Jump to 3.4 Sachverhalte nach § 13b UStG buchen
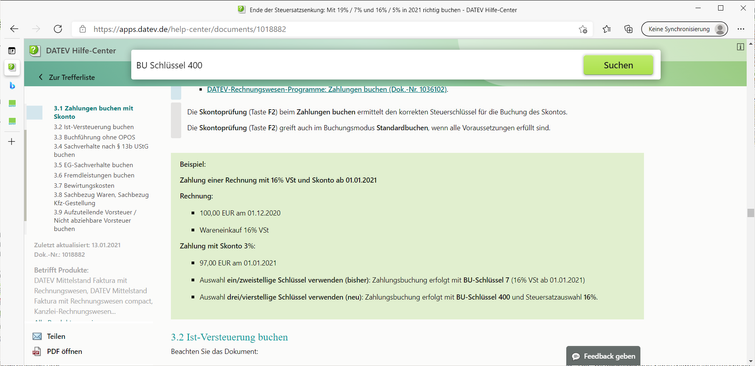 coord(102,150)
